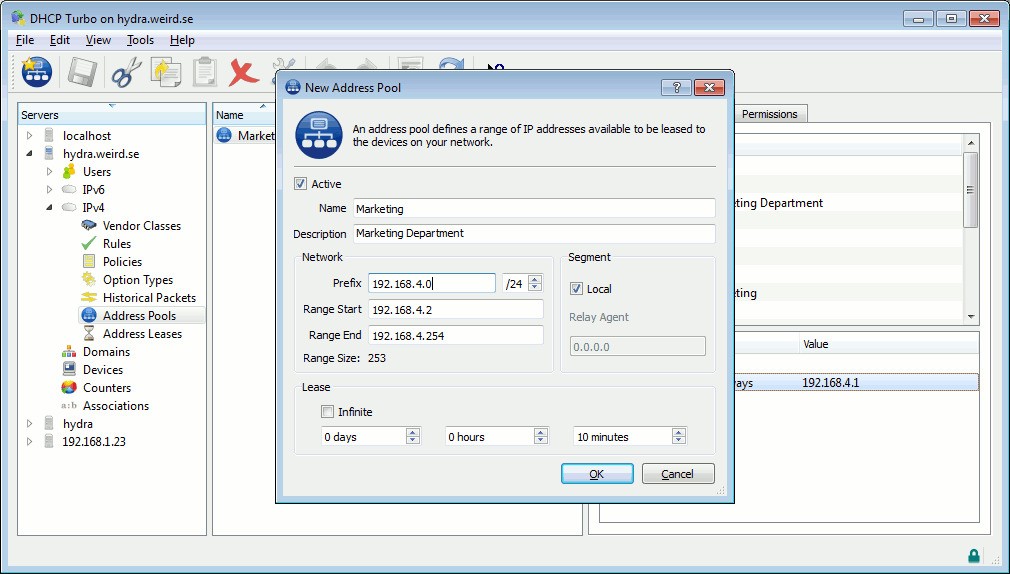Viewport: 1010px width, 574px height.
Task: Click the lock icon in status bar
Action: (x=974, y=555)
